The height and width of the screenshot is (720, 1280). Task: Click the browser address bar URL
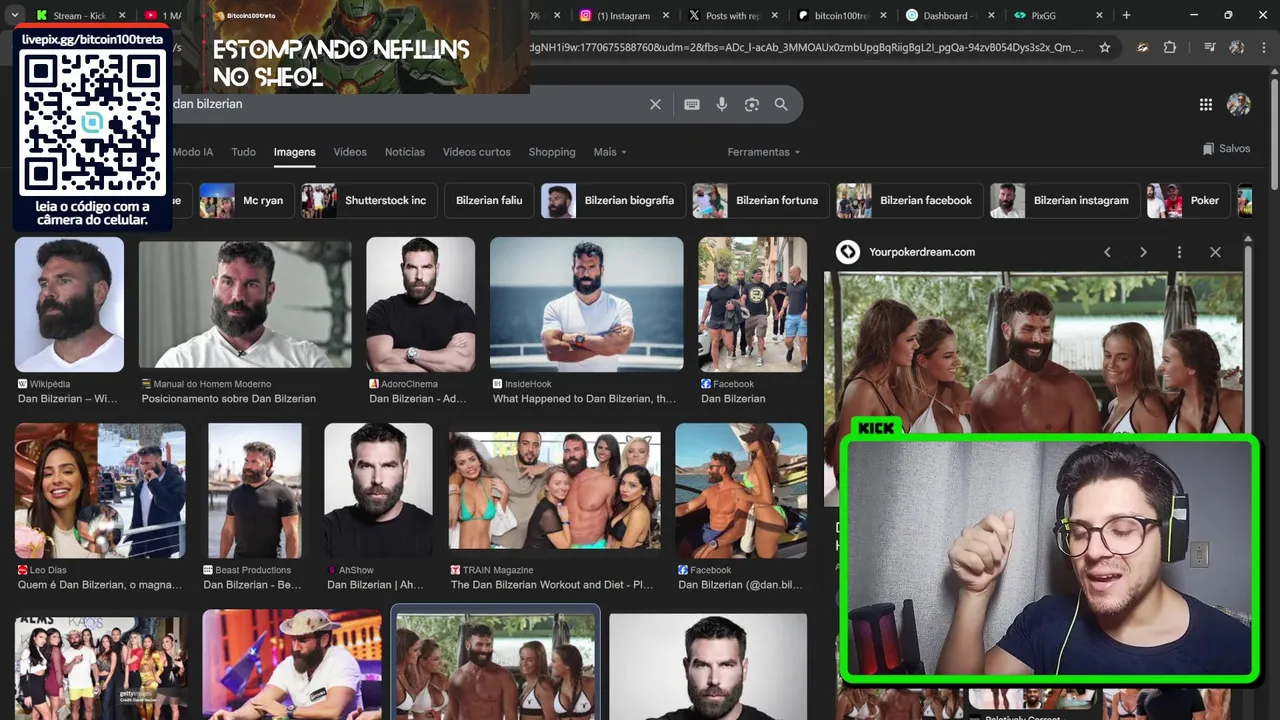(805, 47)
